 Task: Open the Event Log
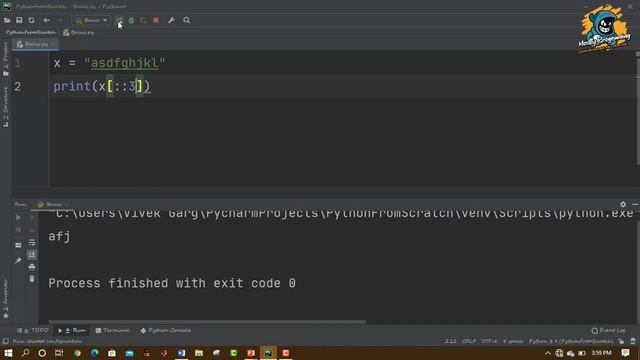tap(609, 330)
